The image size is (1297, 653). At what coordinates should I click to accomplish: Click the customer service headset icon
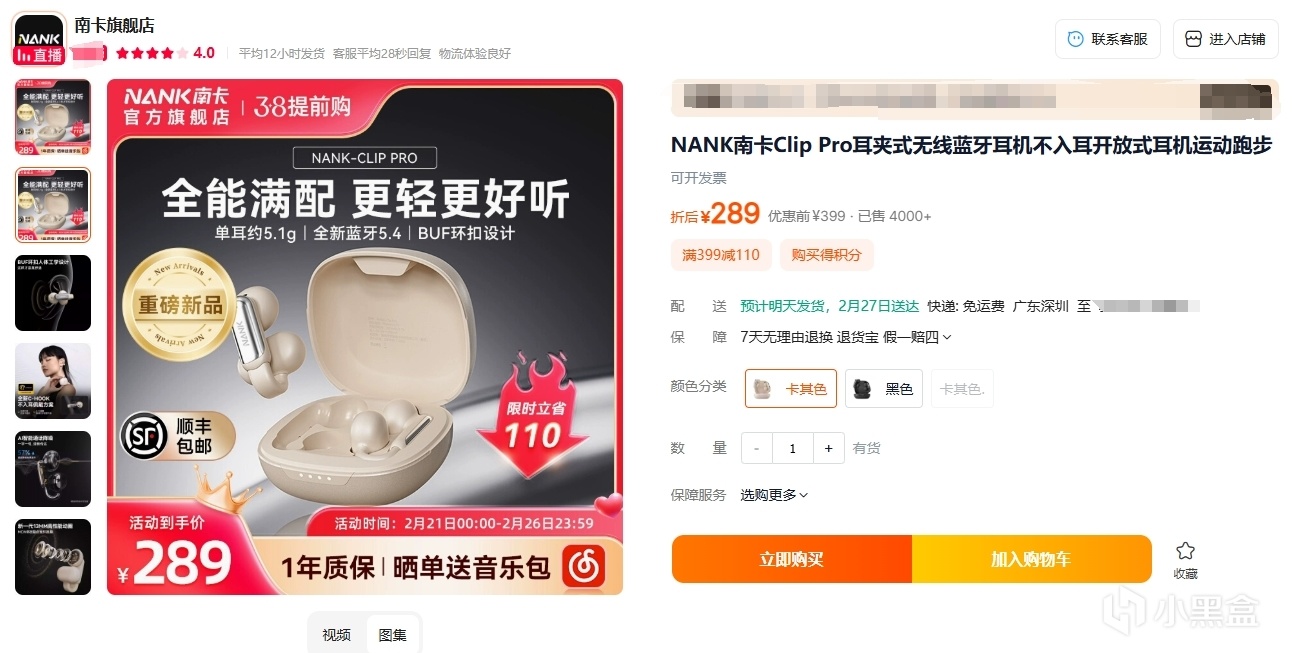(x=1075, y=39)
